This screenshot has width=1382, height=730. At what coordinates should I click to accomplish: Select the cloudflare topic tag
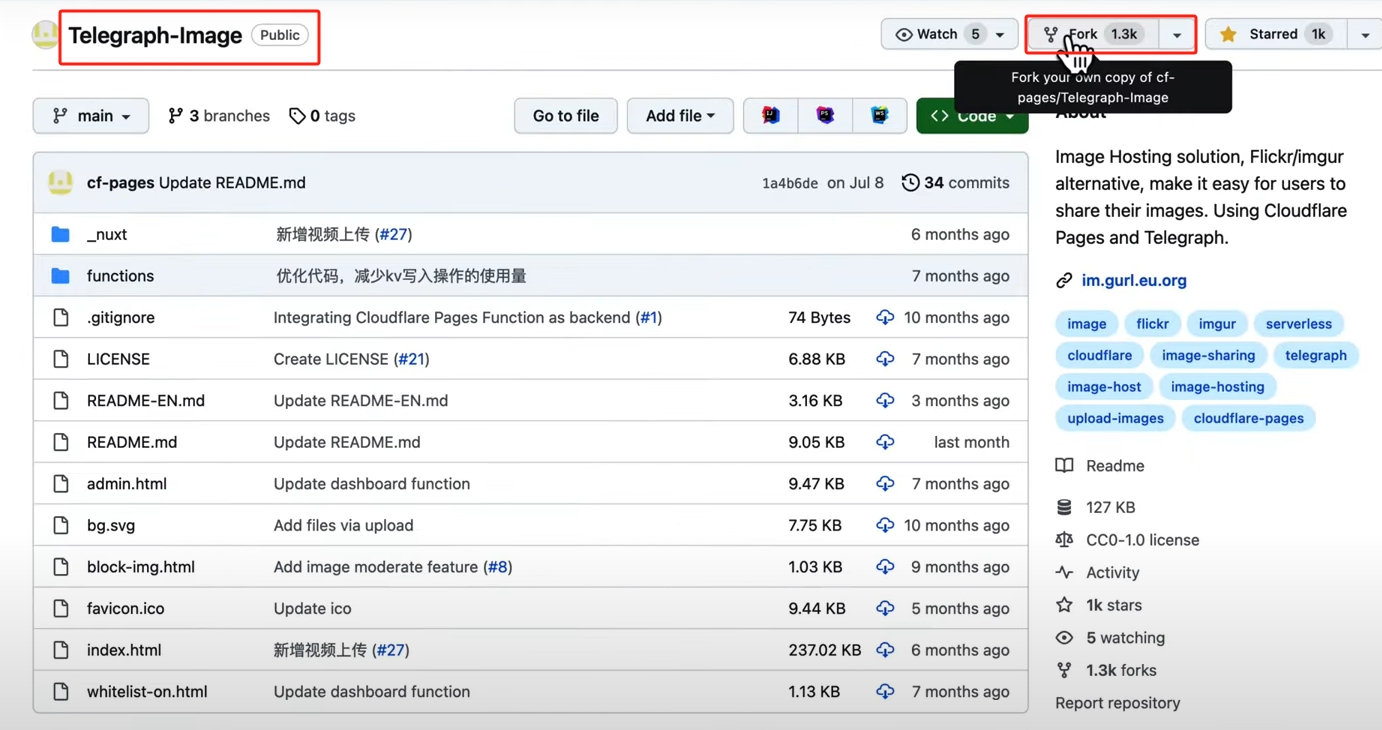click(x=1100, y=355)
